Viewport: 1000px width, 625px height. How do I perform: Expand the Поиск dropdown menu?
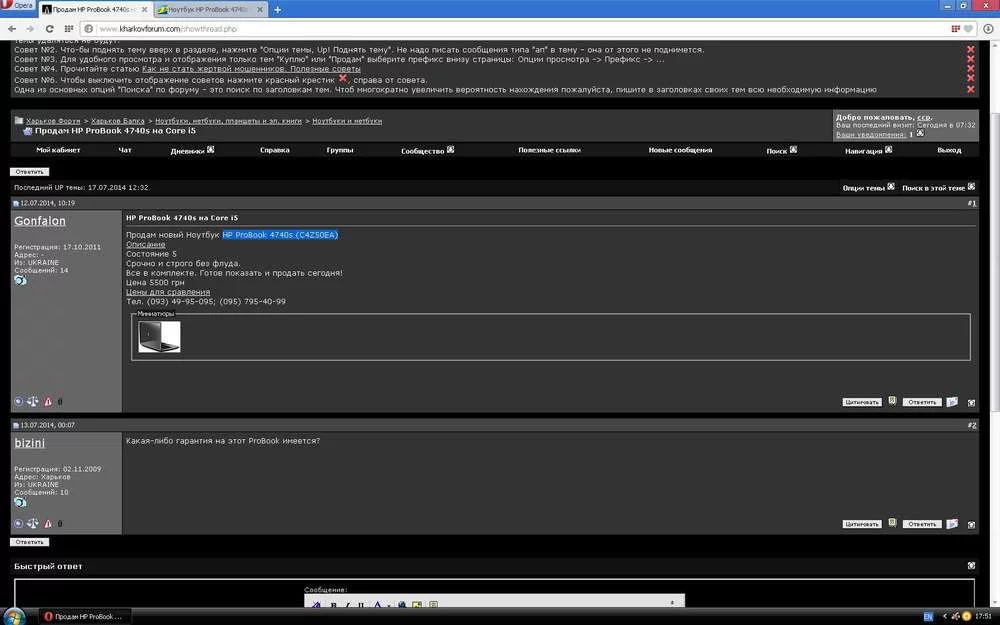(x=793, y=150)
